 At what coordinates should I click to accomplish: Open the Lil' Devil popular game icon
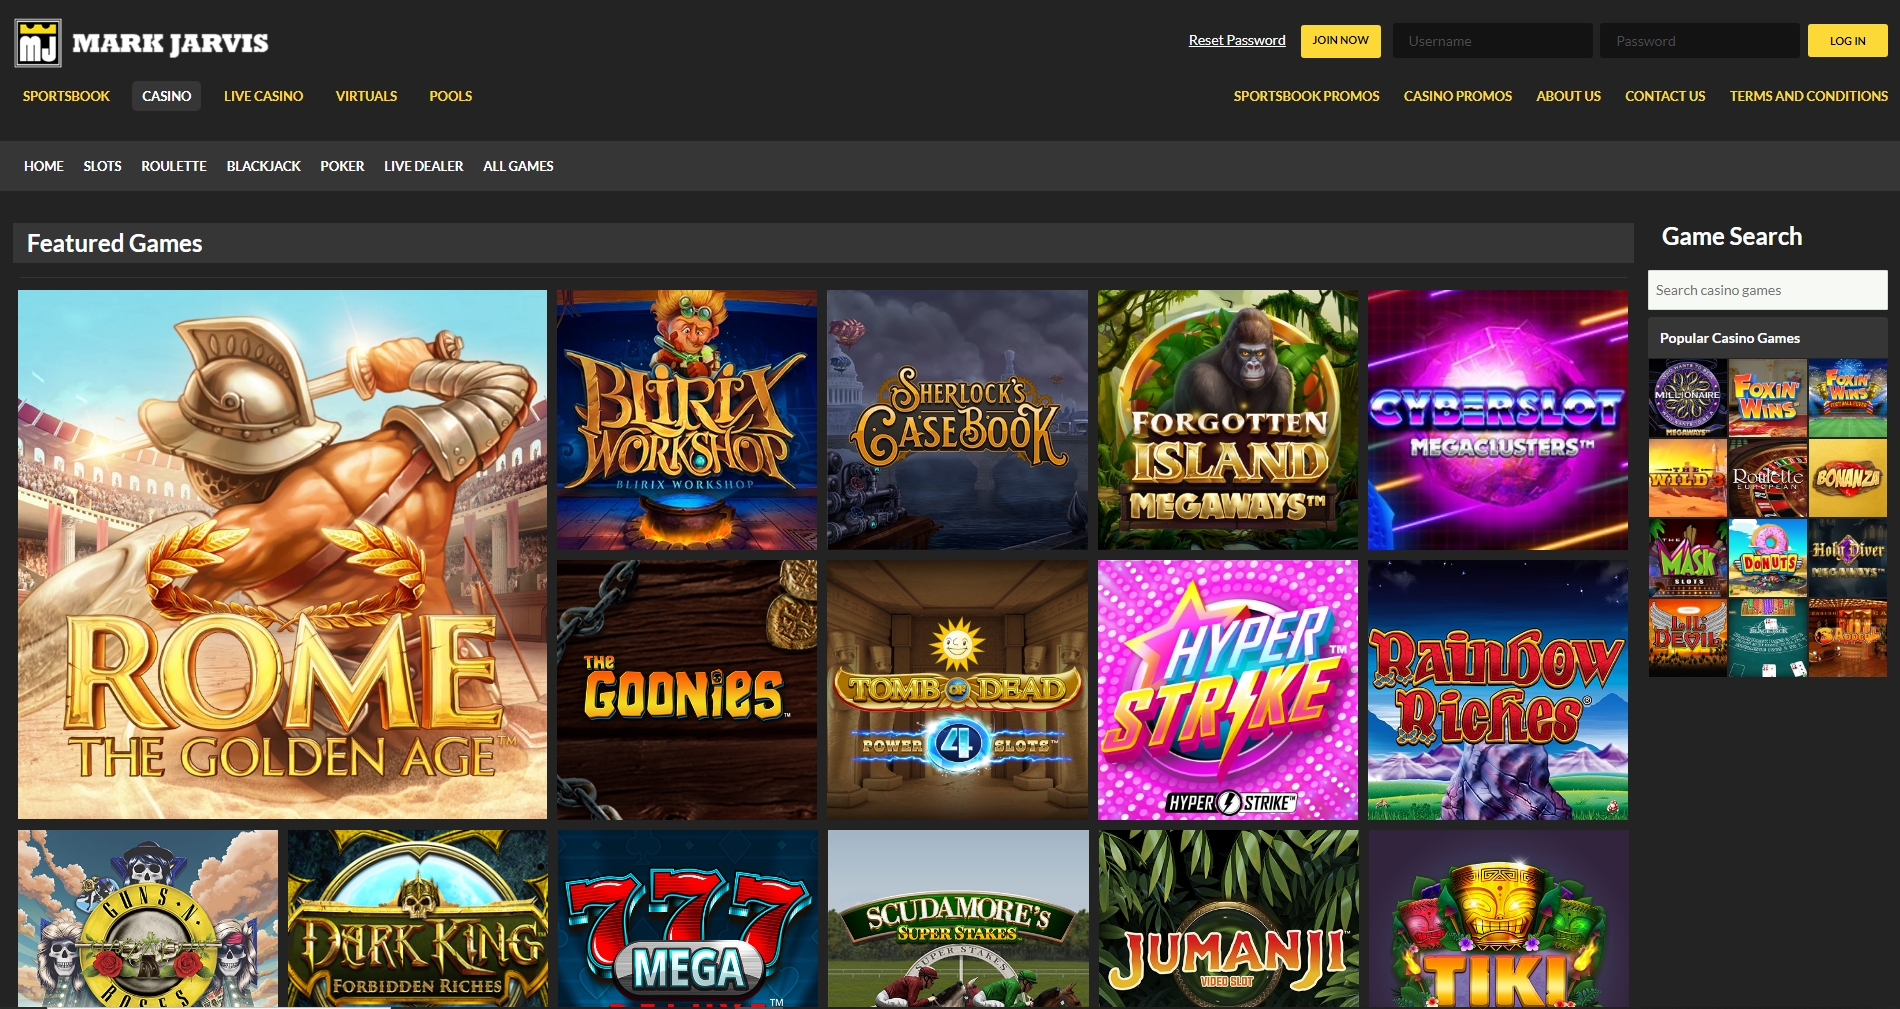coord(1688,638)
